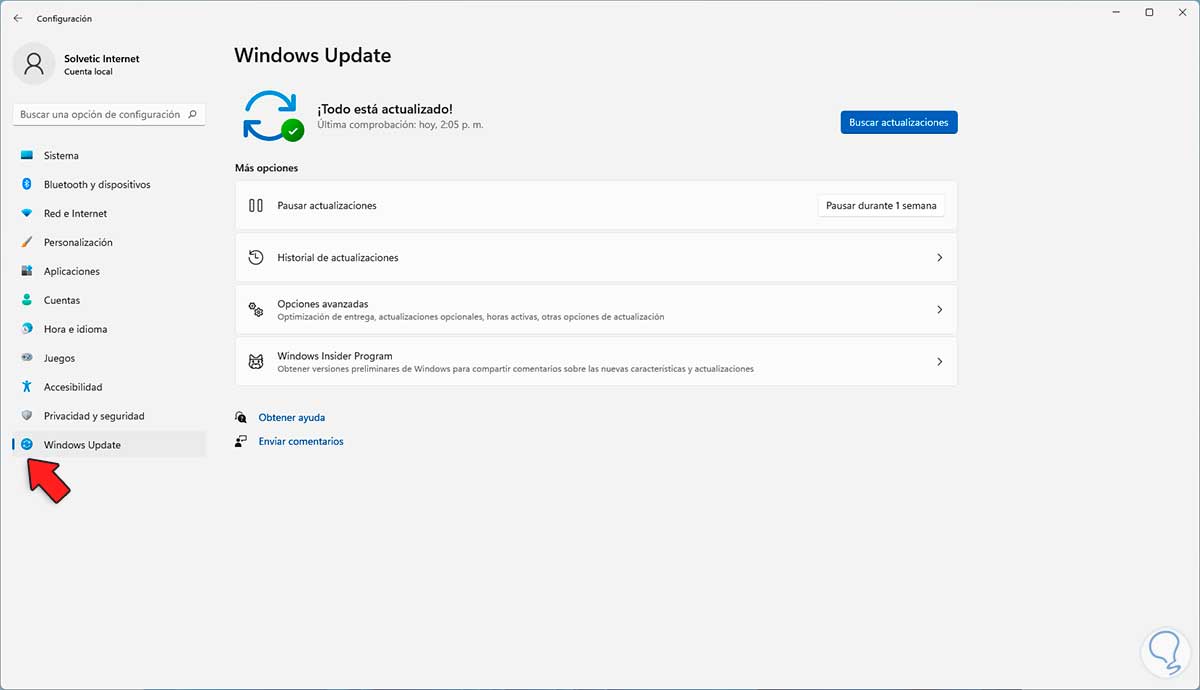
Task: Select the Cuentas person icon
Action: [26, 300]
